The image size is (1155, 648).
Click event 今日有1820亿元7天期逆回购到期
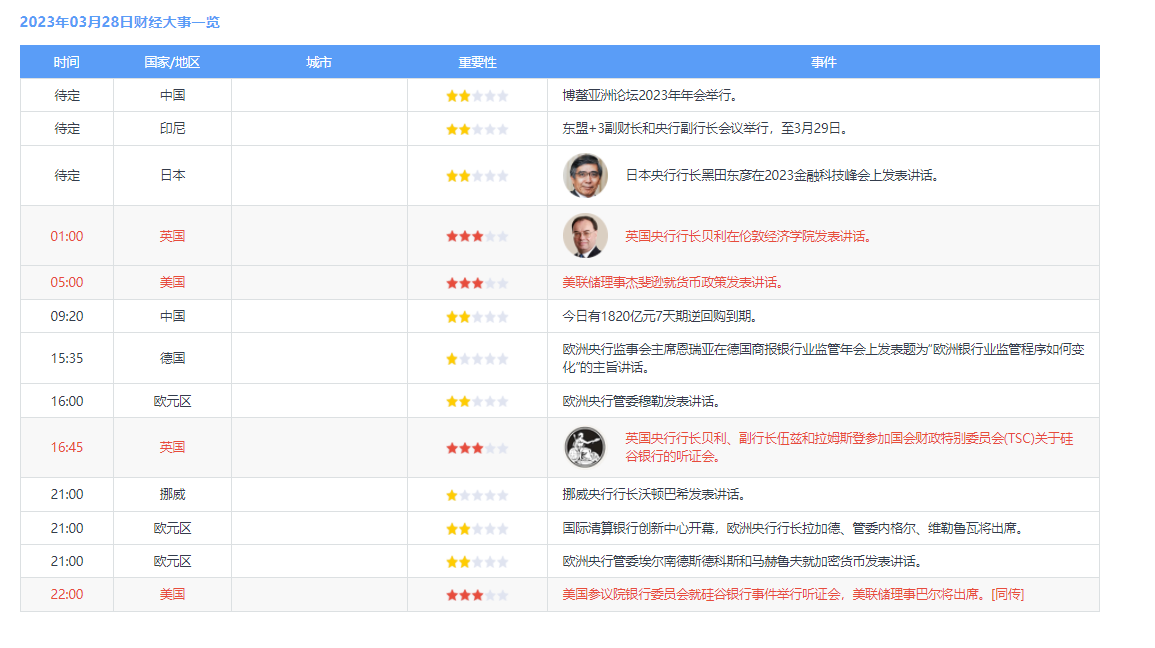click(x=661, y=316)
